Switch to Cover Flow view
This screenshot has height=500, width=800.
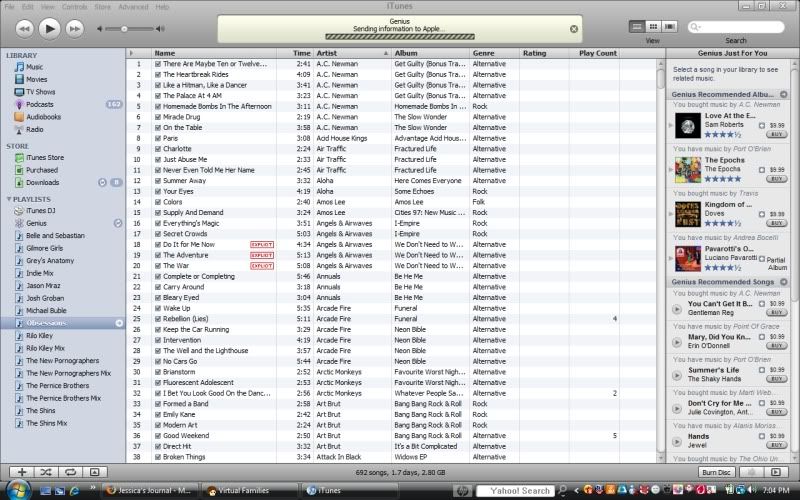pos(669,27)
